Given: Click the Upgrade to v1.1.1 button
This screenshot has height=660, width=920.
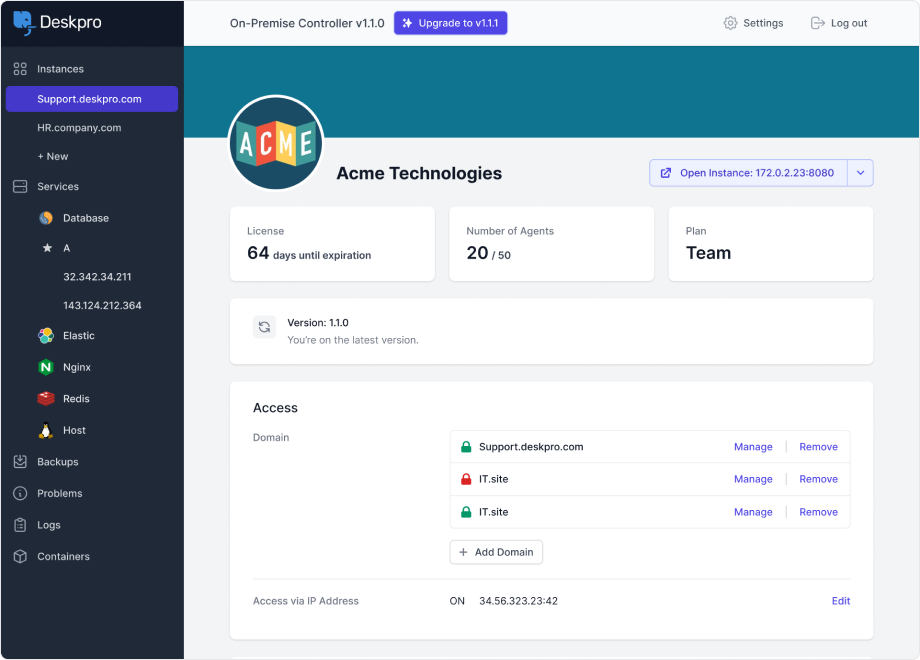Looking at the screenshot, I should 450,22.
